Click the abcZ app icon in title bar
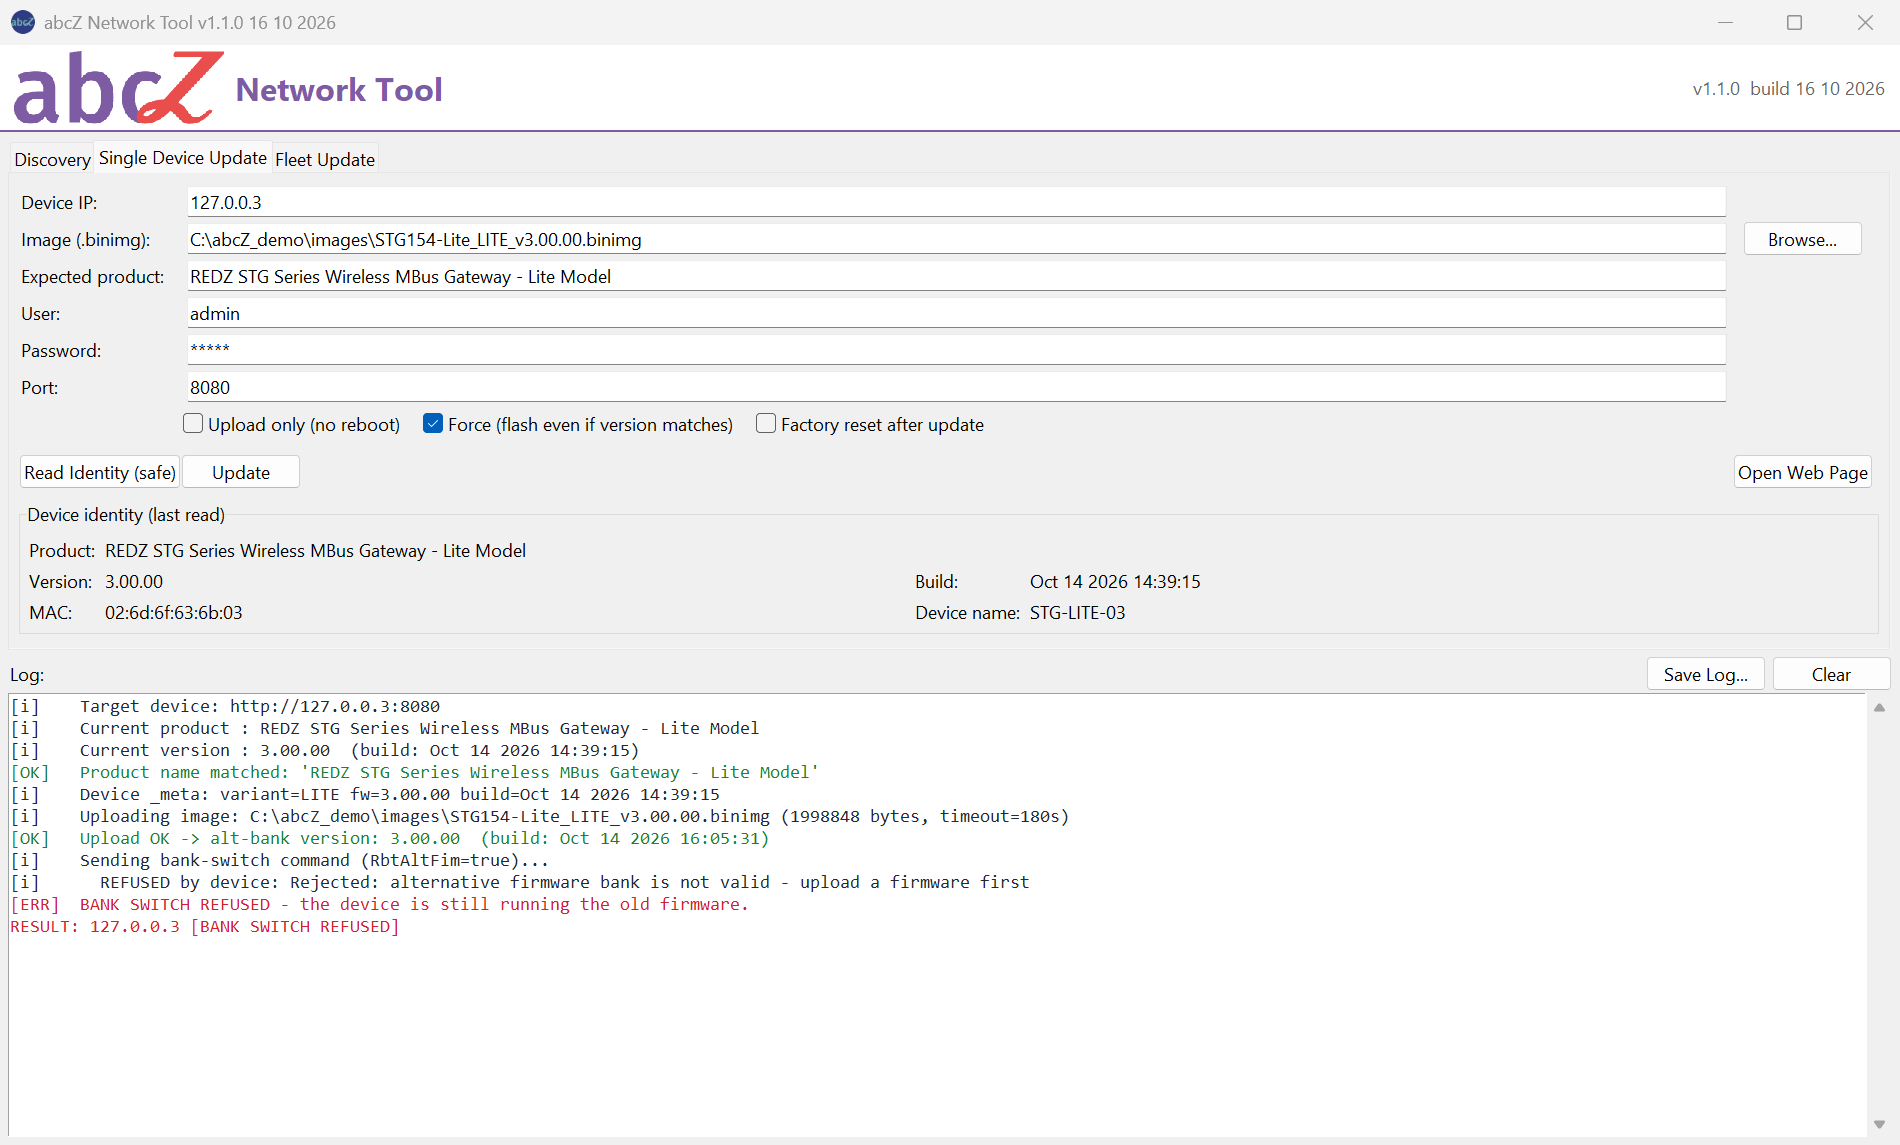 click(22, 22)
